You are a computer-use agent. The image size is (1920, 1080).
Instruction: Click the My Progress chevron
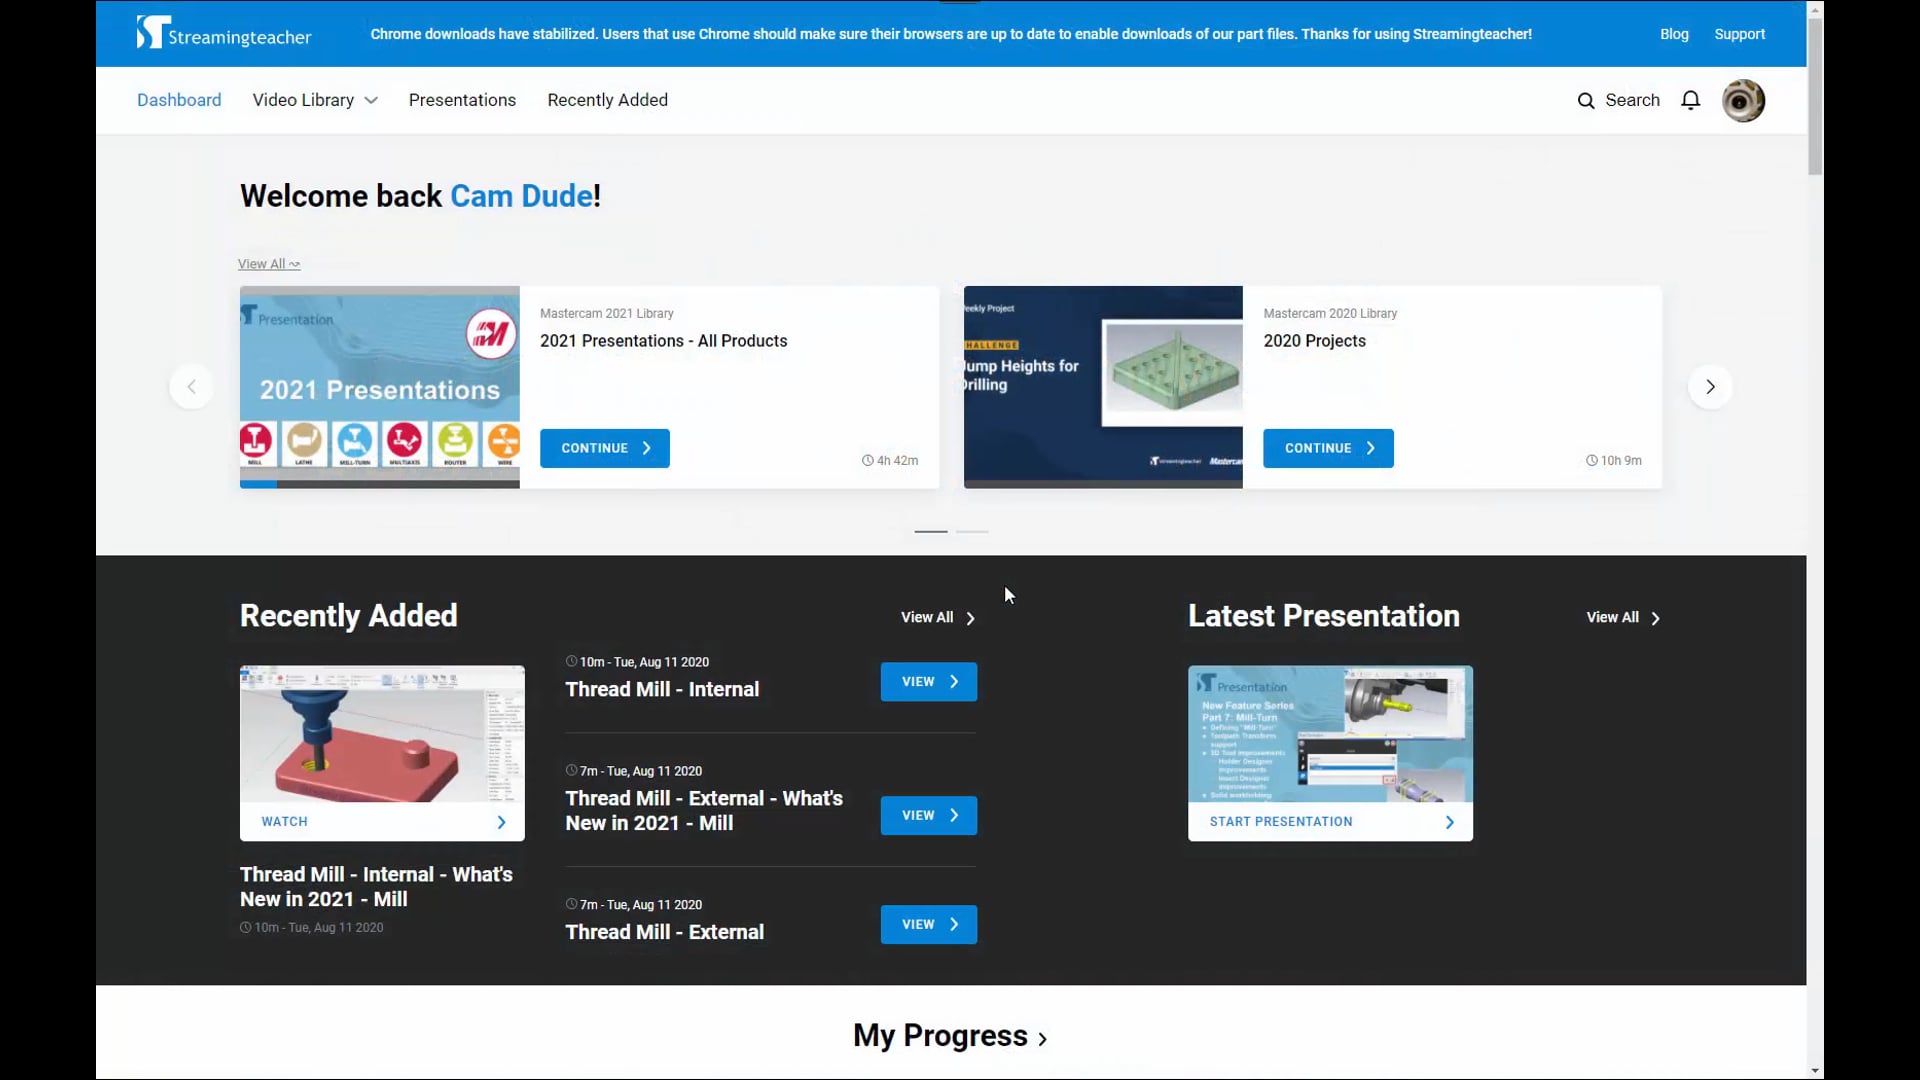[x=1043, y=1039]
